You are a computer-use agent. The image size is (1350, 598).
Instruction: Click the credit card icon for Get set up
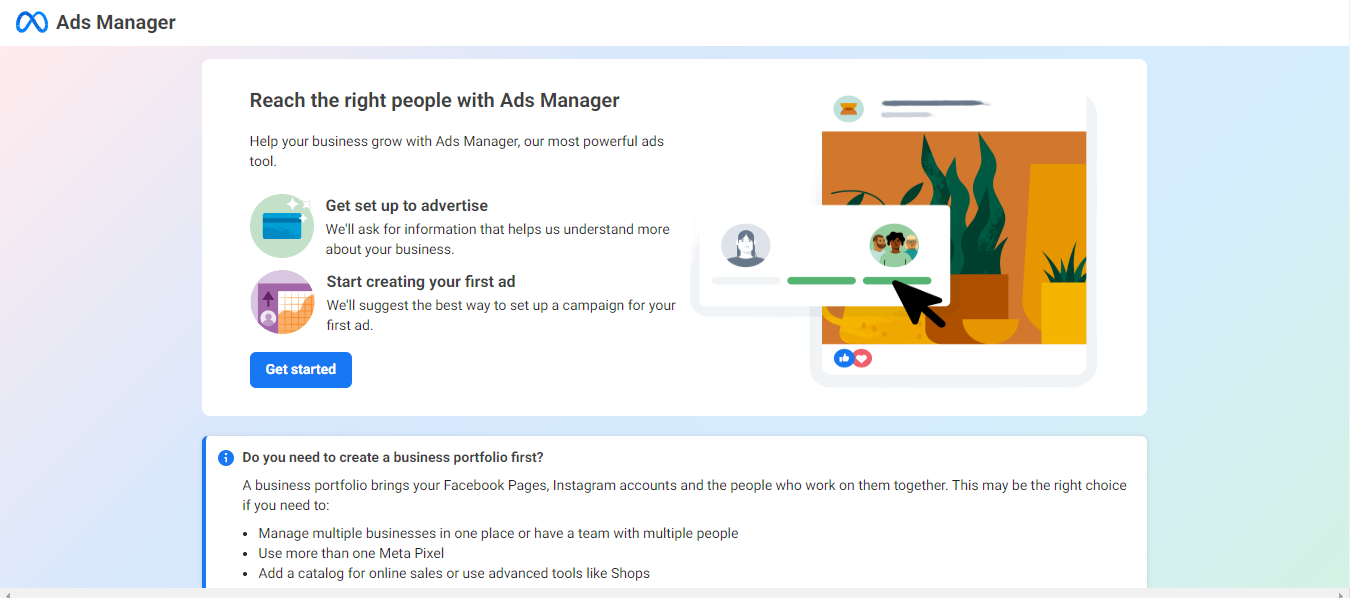[281, 225]
